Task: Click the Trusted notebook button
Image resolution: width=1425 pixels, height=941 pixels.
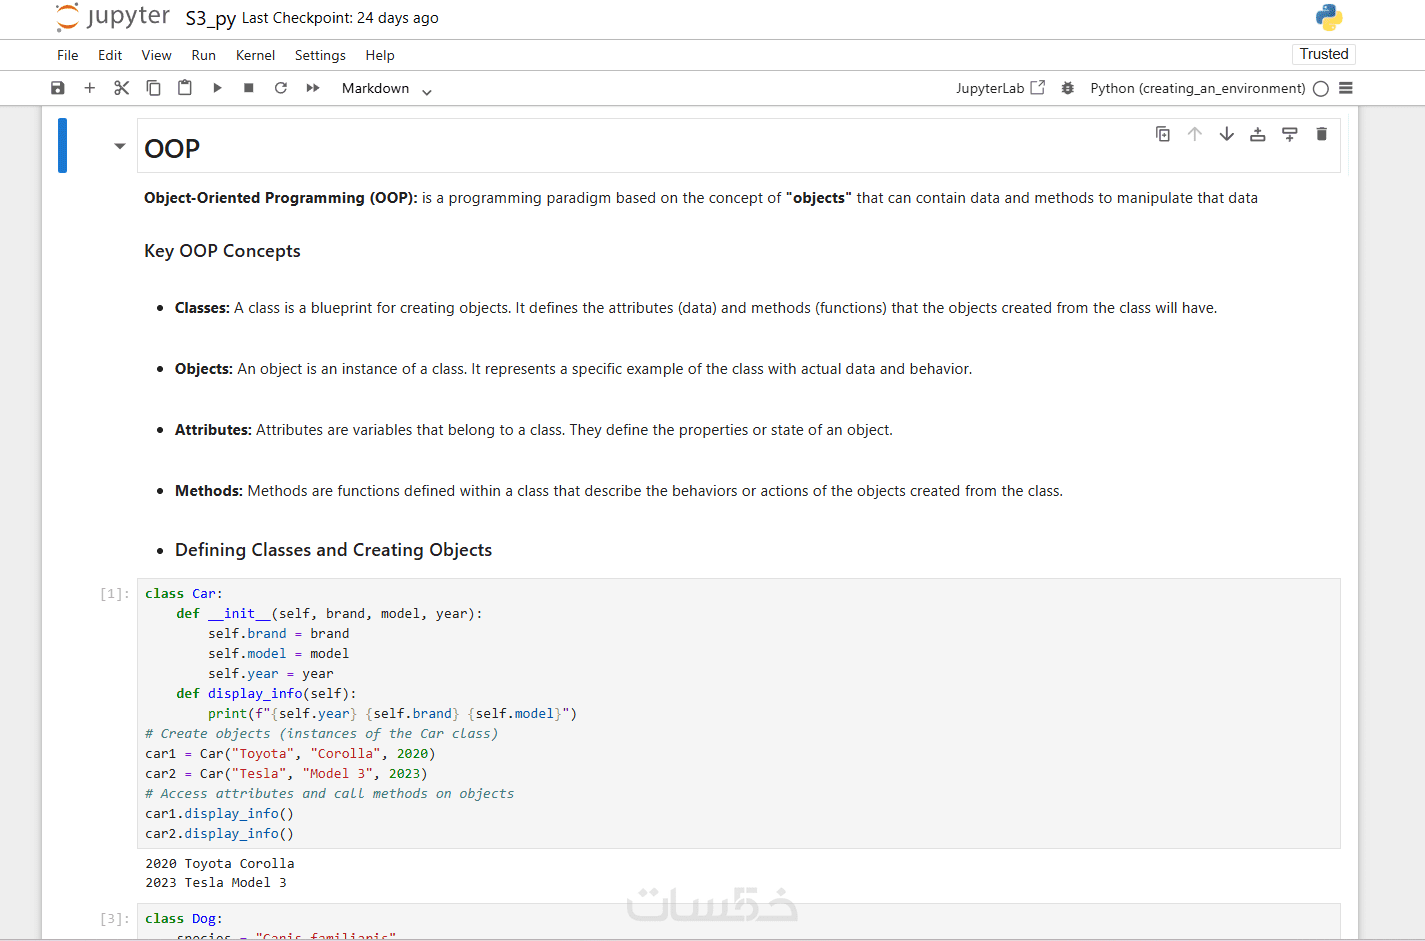Action: (x=1323, y=54)
